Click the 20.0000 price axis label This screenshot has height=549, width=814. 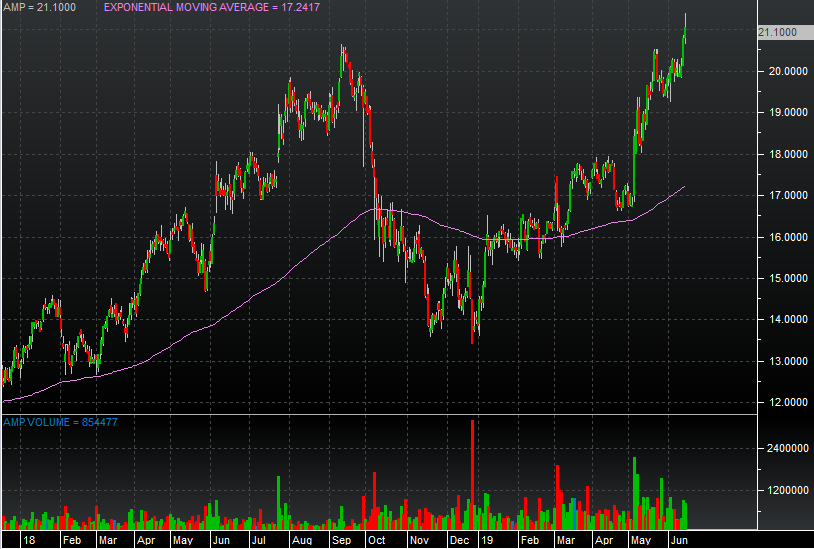[x=779, y=72]
